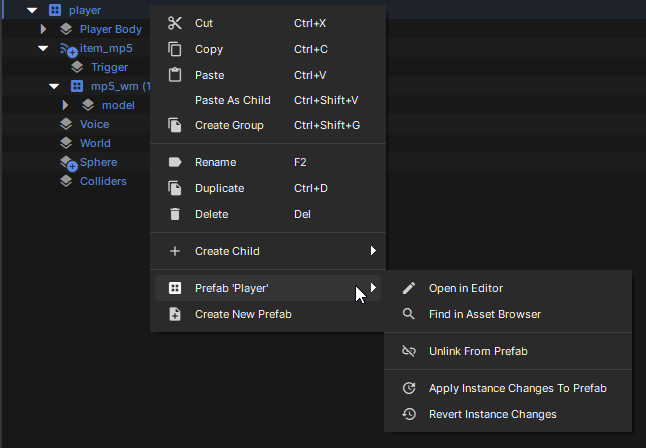
Task: Expand the Player Body node
Action: 43,29
